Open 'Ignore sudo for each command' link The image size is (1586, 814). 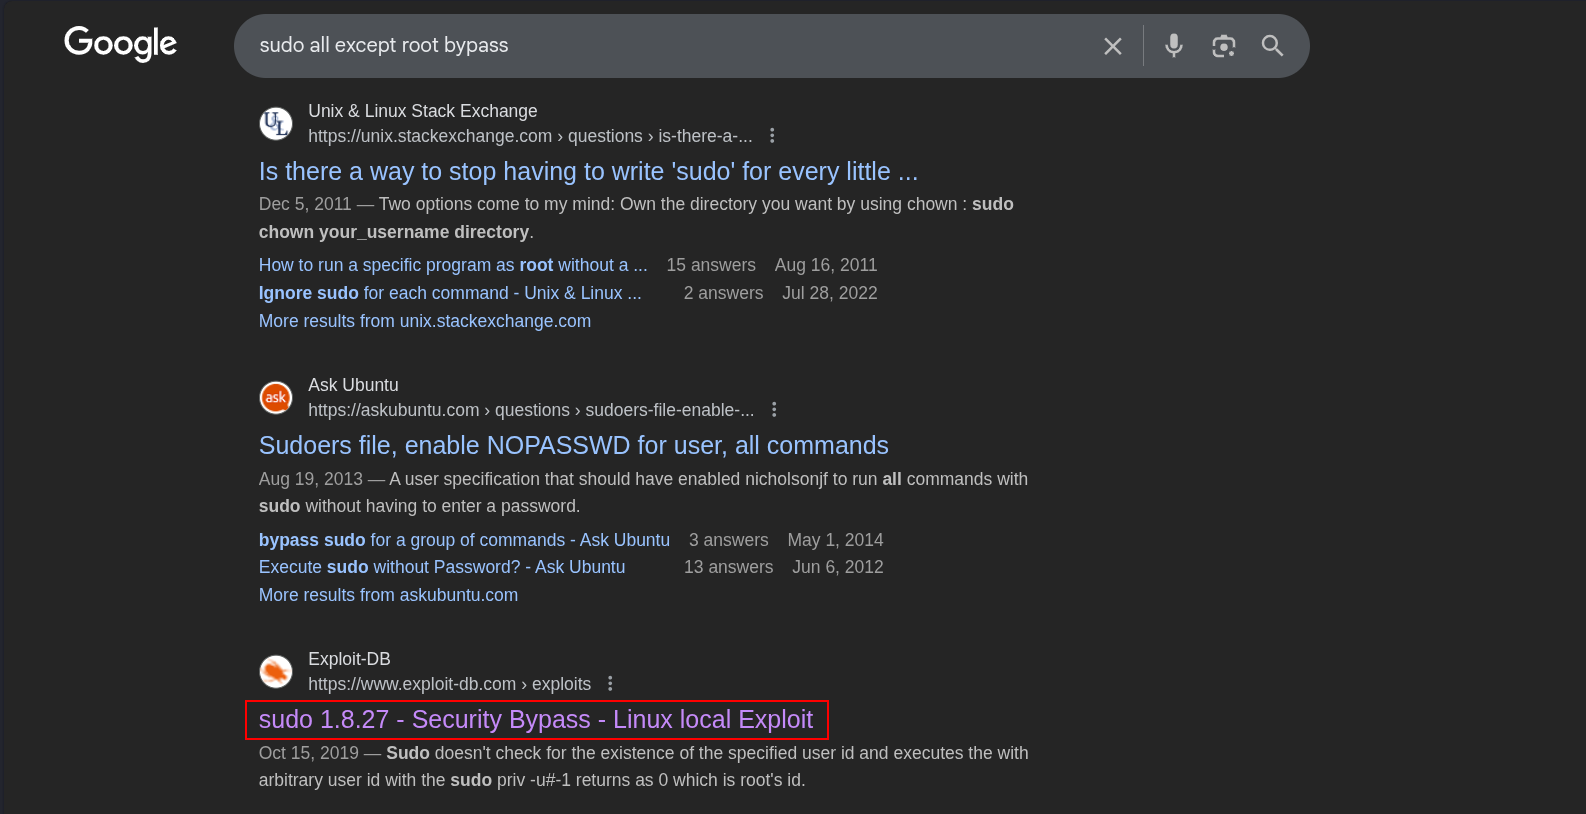tap(450, 293)
